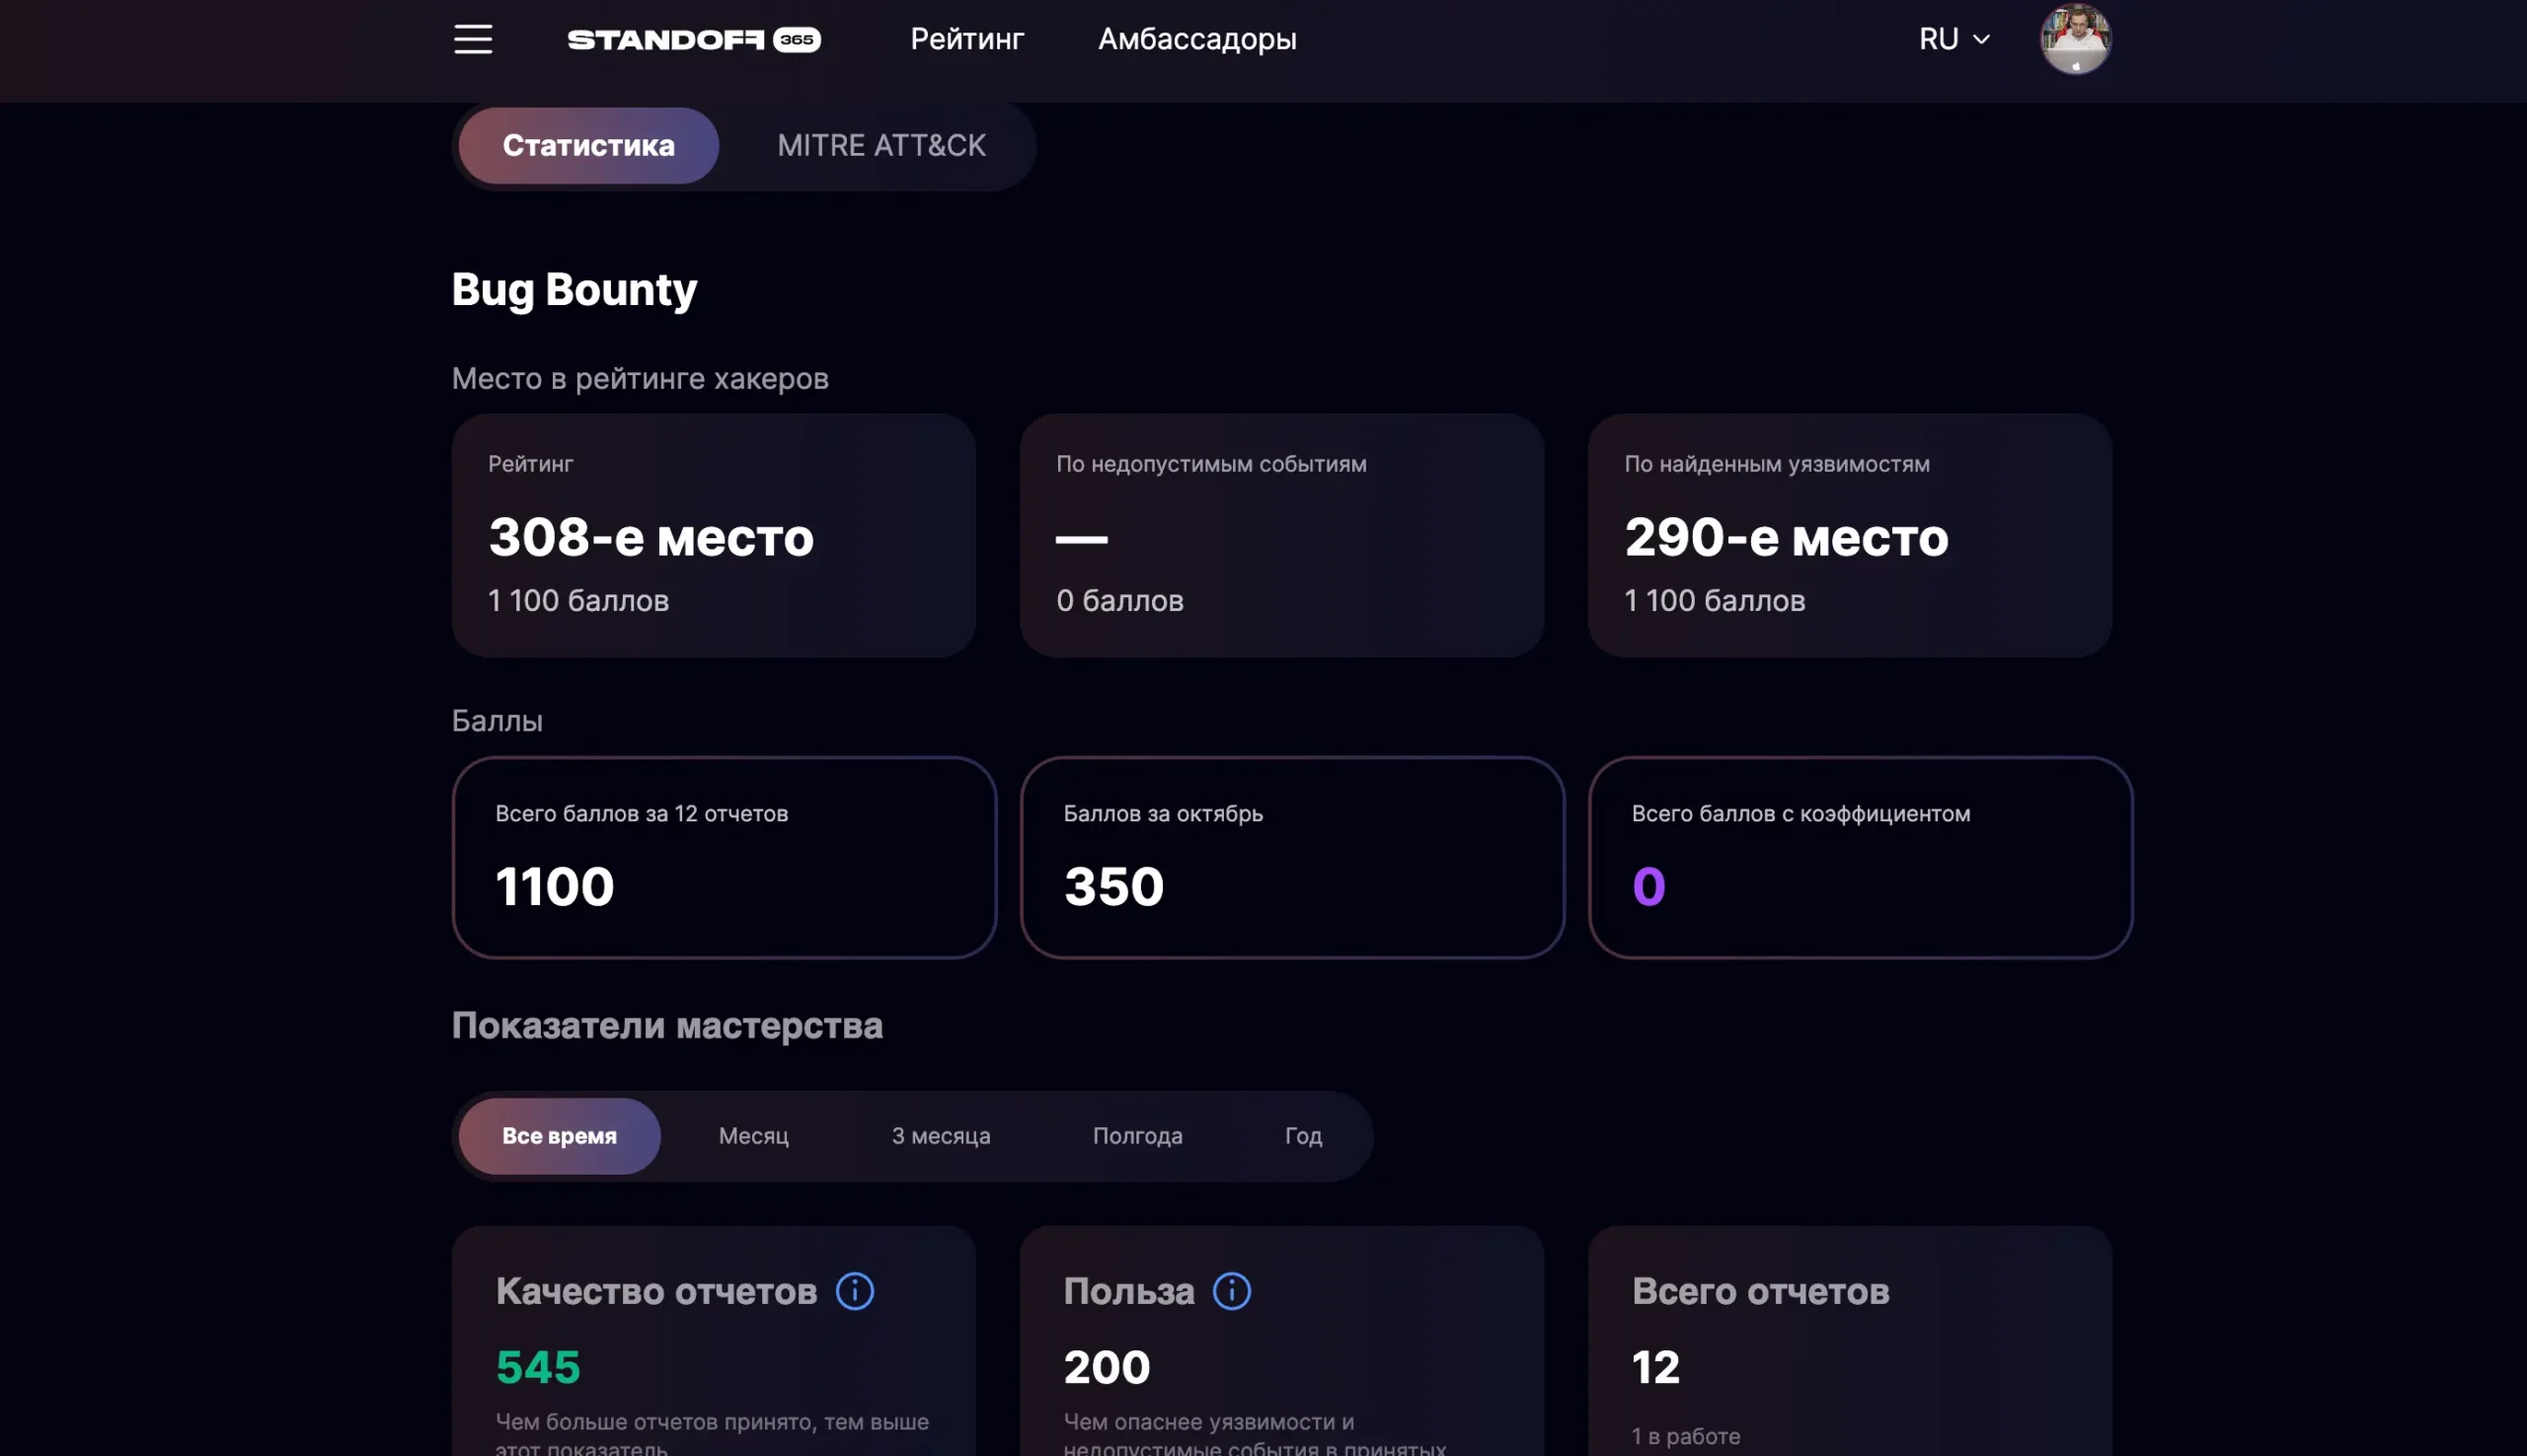Open the Рейтинг navigation link
This screenshot has width=2527, height=1456.
[x=967, y=39]
